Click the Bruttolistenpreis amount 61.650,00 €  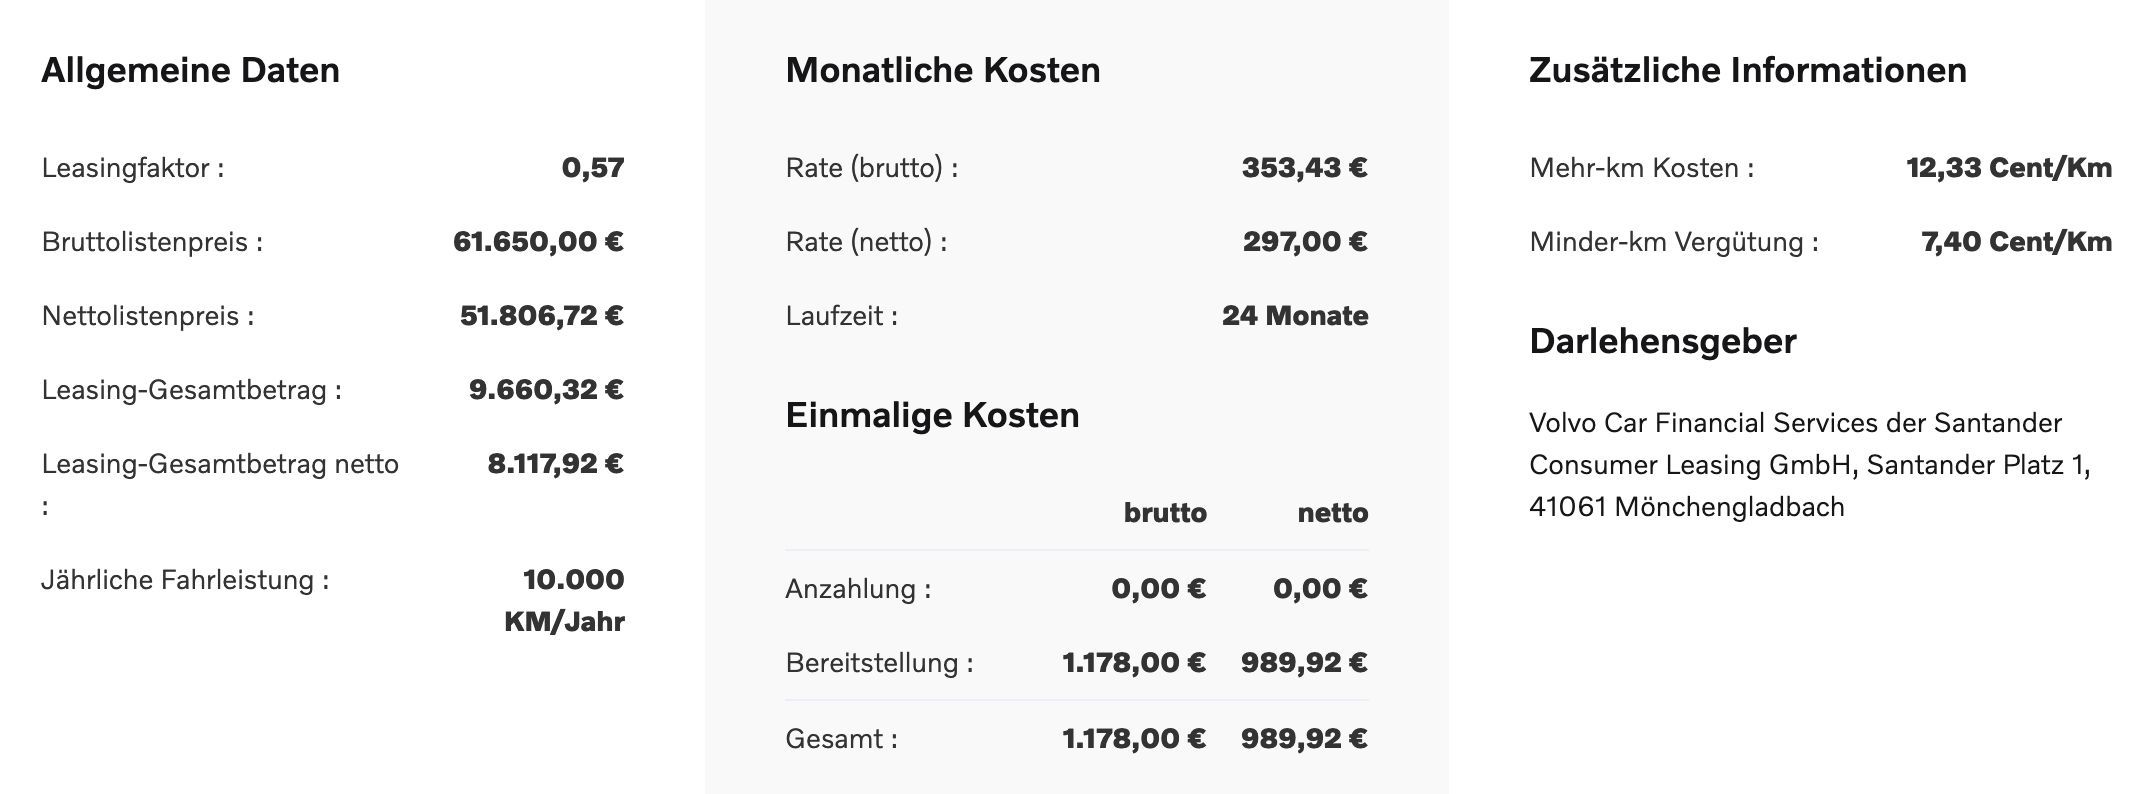click(538, 242)
